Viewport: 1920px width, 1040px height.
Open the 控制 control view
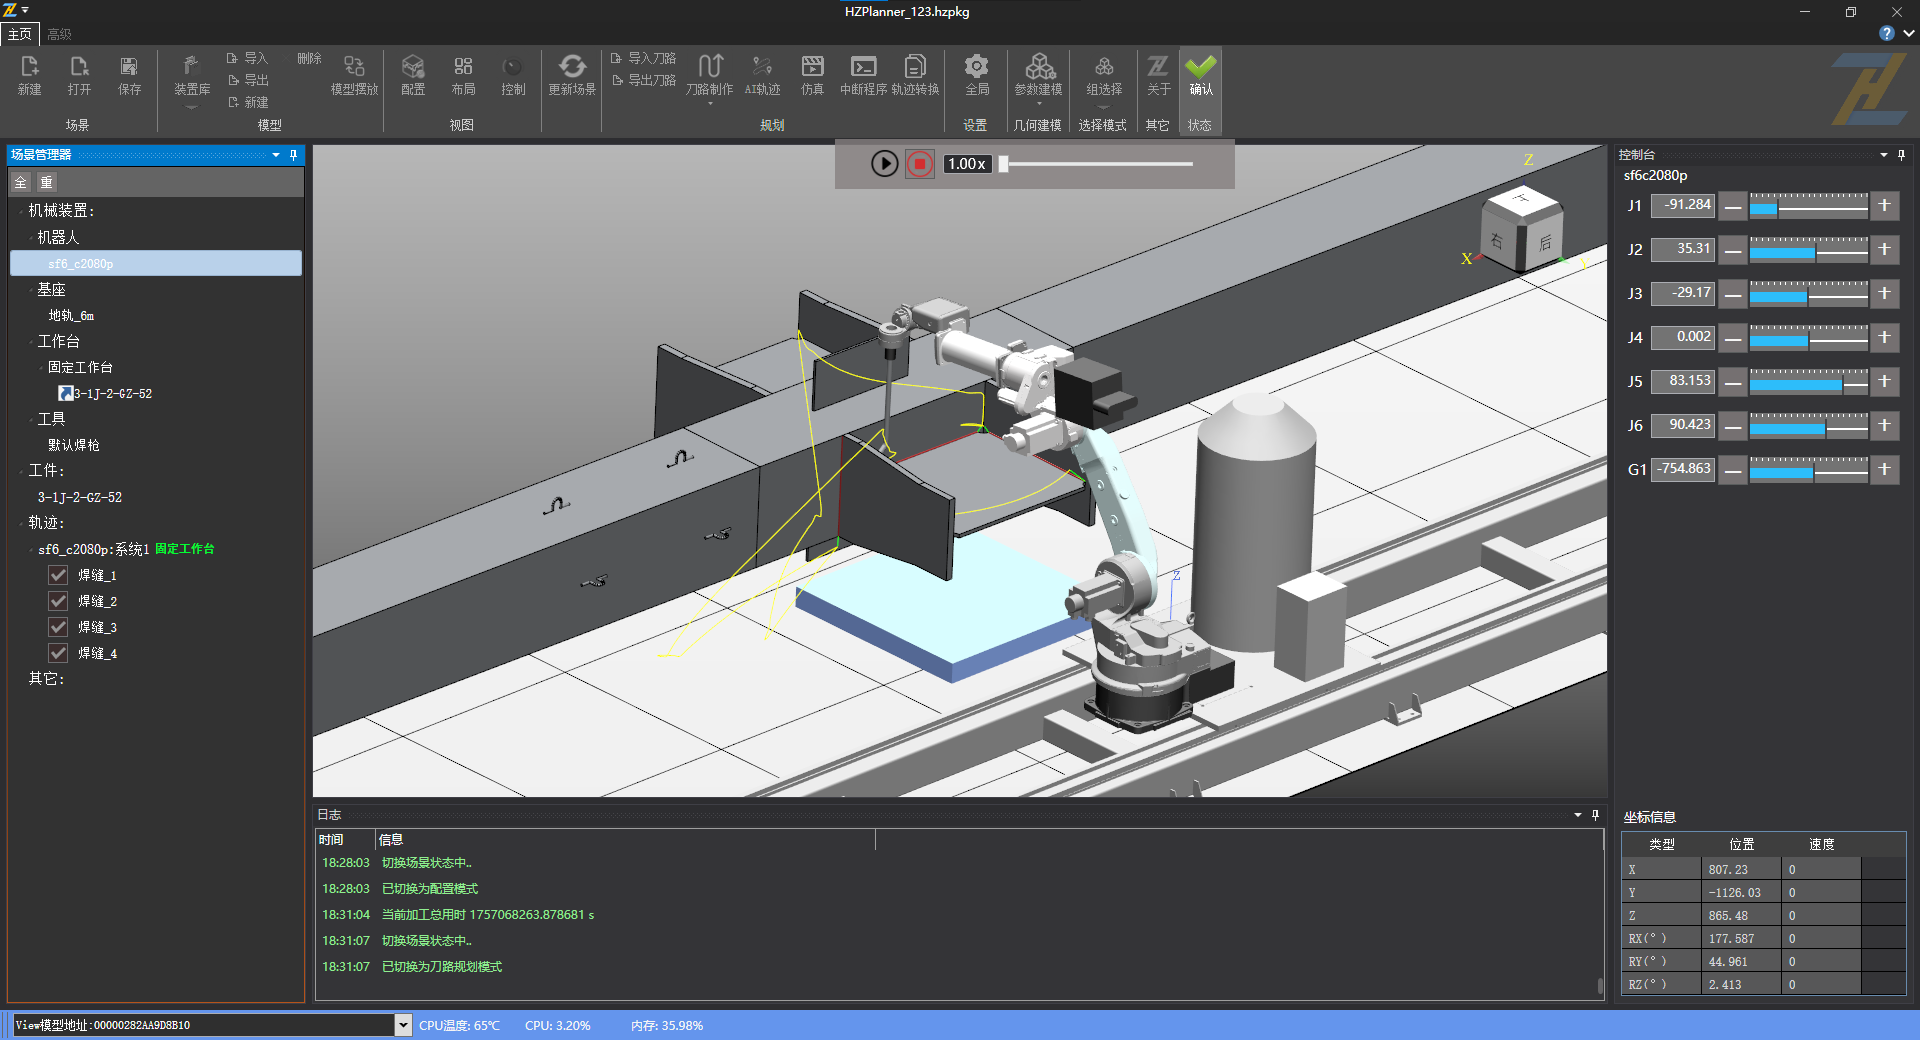tap(513, 75)
